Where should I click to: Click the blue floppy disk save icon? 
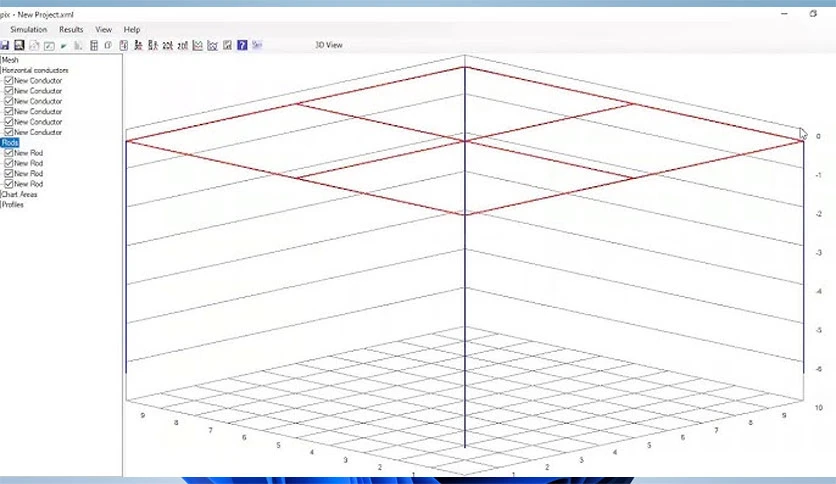[x=4, y=45]
